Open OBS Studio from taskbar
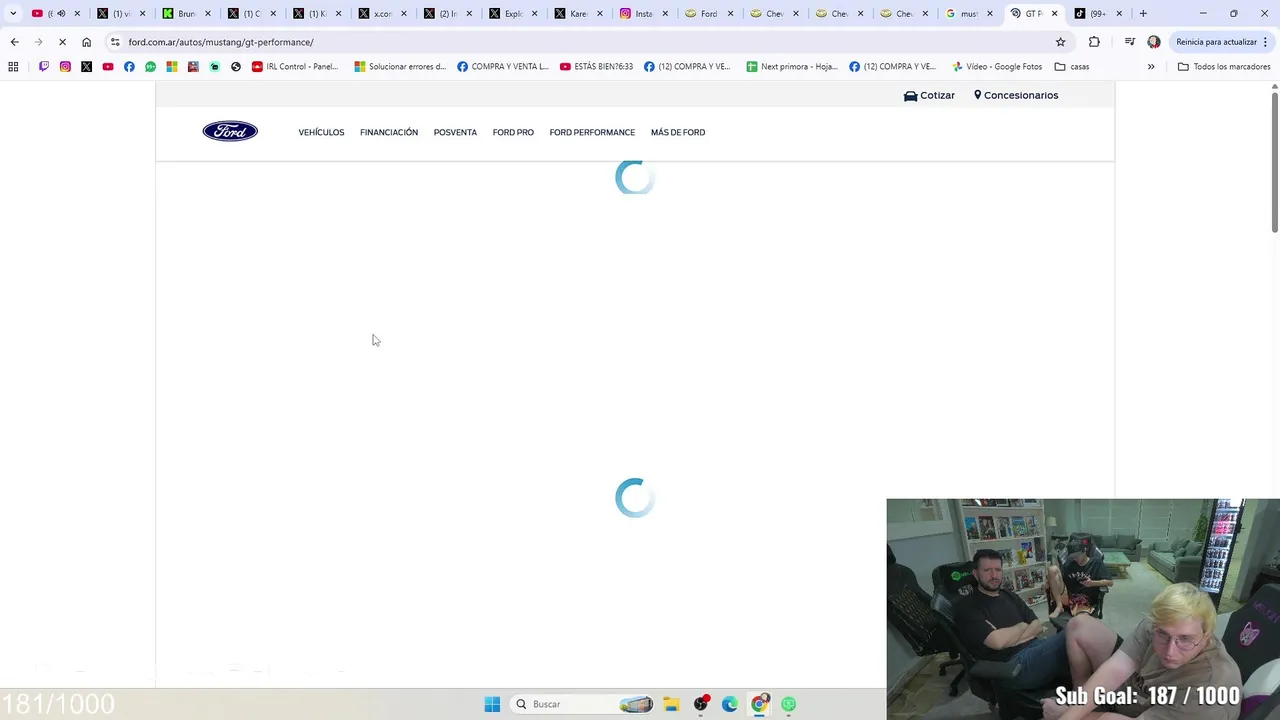 coord(701,704)
